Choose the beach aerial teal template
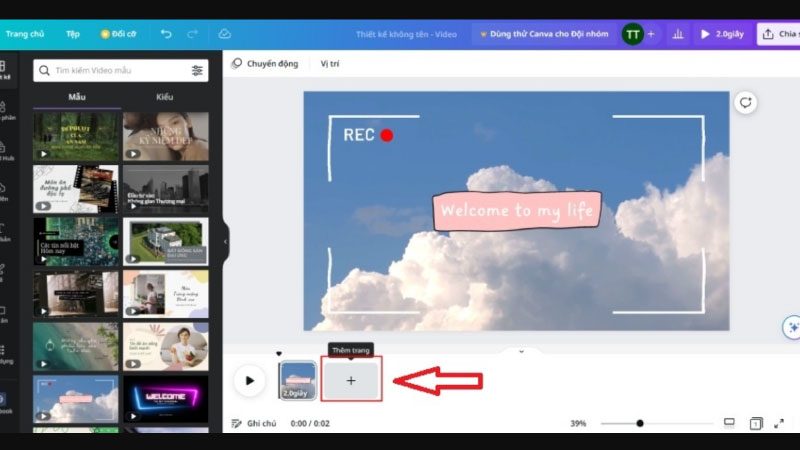 tap(76, 347)
